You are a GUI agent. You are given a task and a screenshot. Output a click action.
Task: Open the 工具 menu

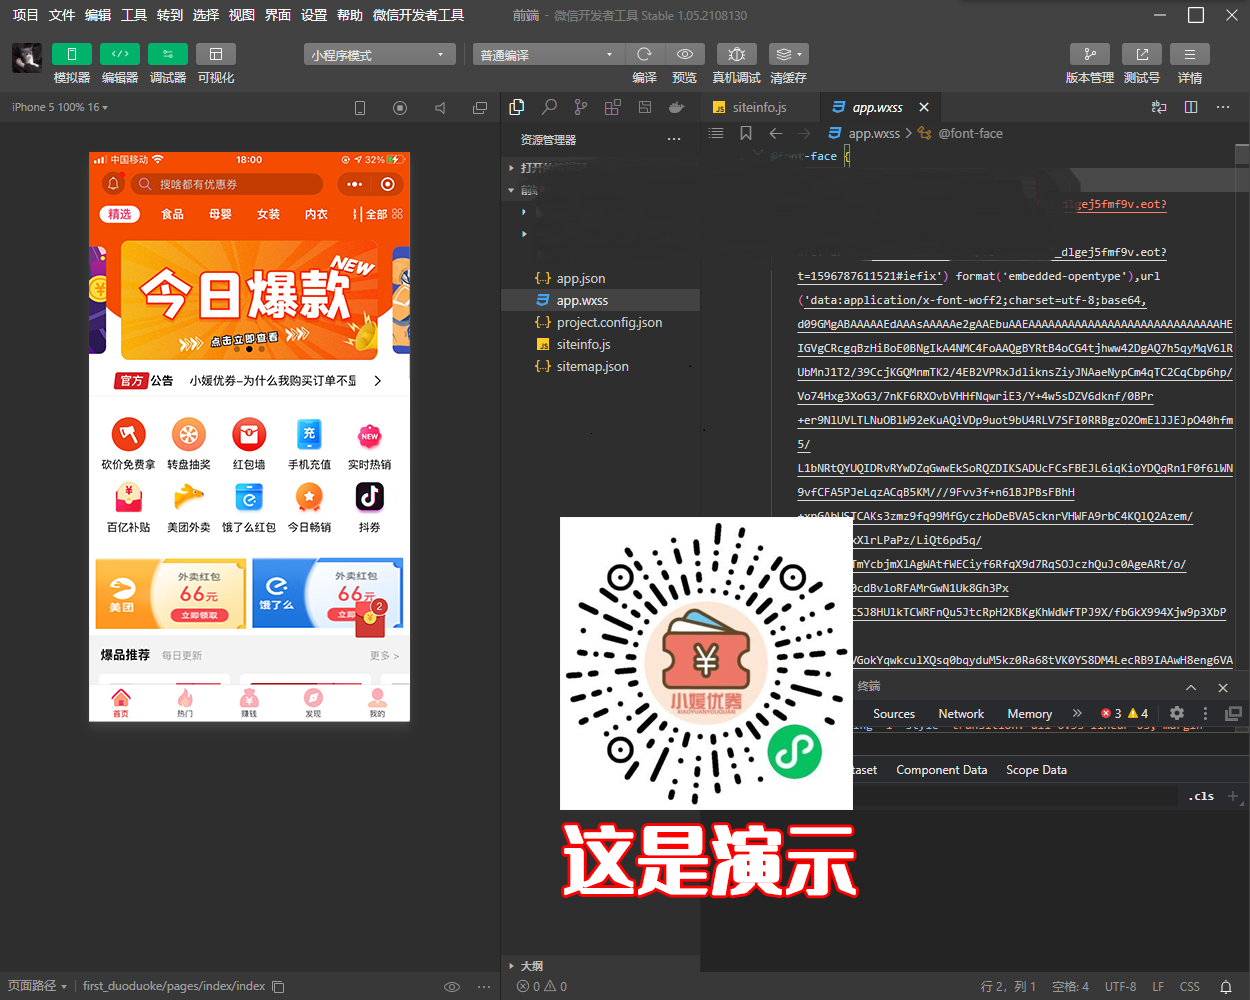pos(134,15)
